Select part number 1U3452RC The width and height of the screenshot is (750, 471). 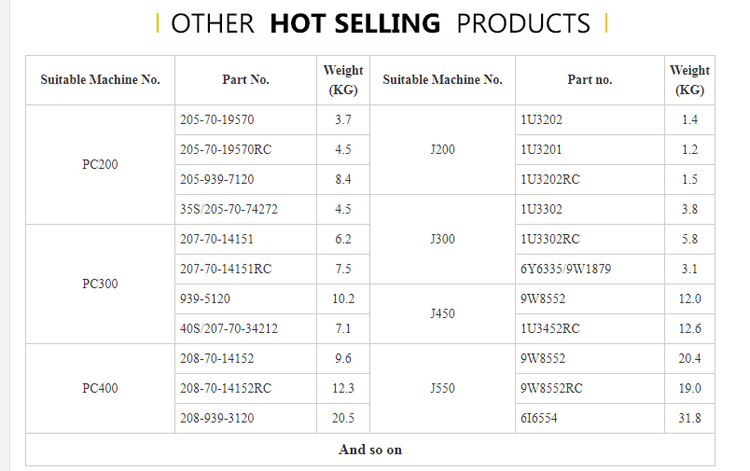point(550,329)
